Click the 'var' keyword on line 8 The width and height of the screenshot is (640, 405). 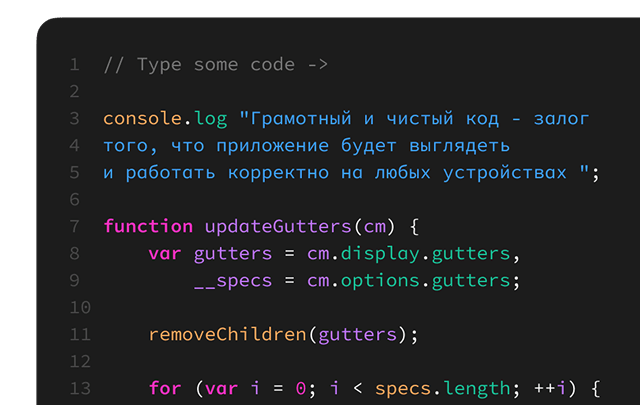pos(165,254)
